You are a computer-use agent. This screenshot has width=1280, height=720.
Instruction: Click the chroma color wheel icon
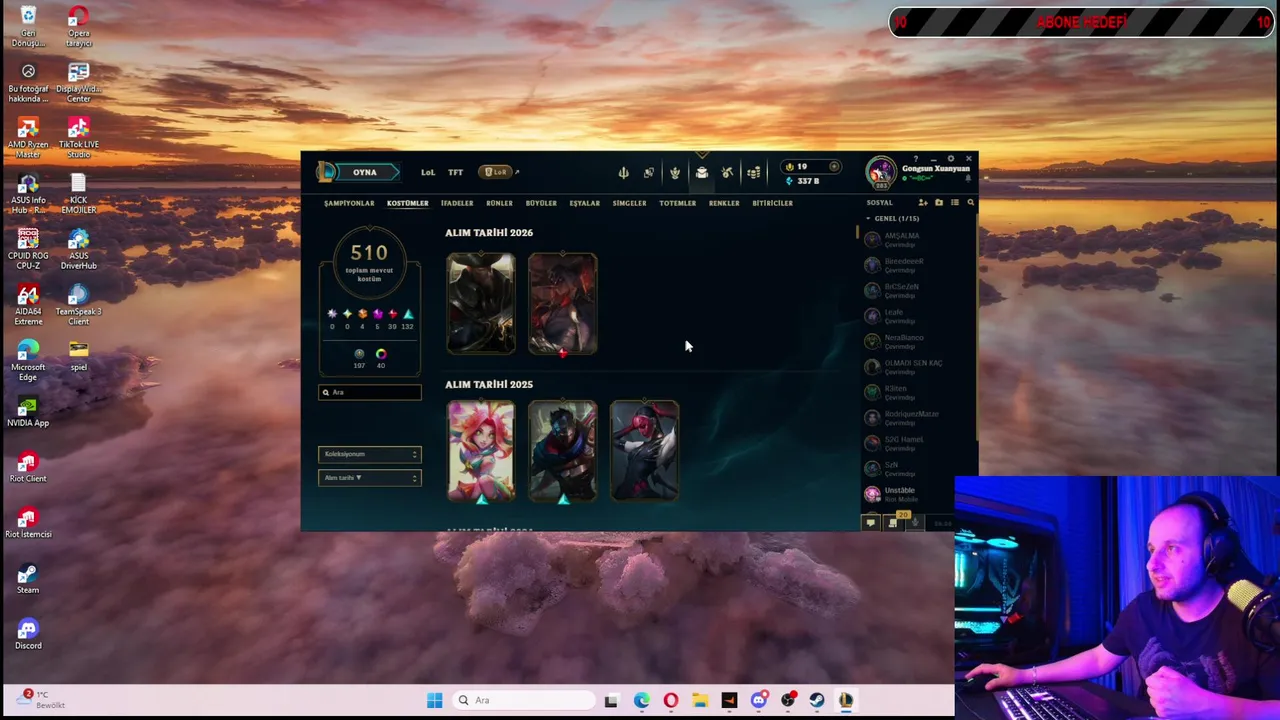click(381, 354)
